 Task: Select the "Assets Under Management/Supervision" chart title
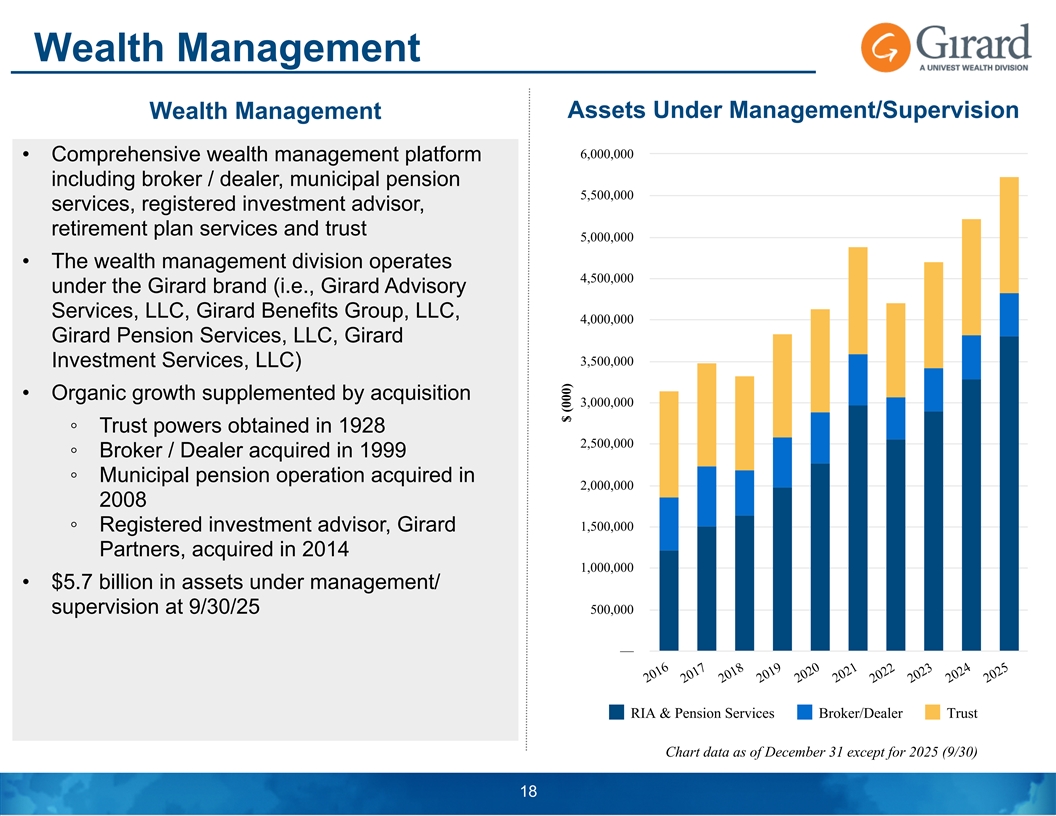click(x=792, y=111)
